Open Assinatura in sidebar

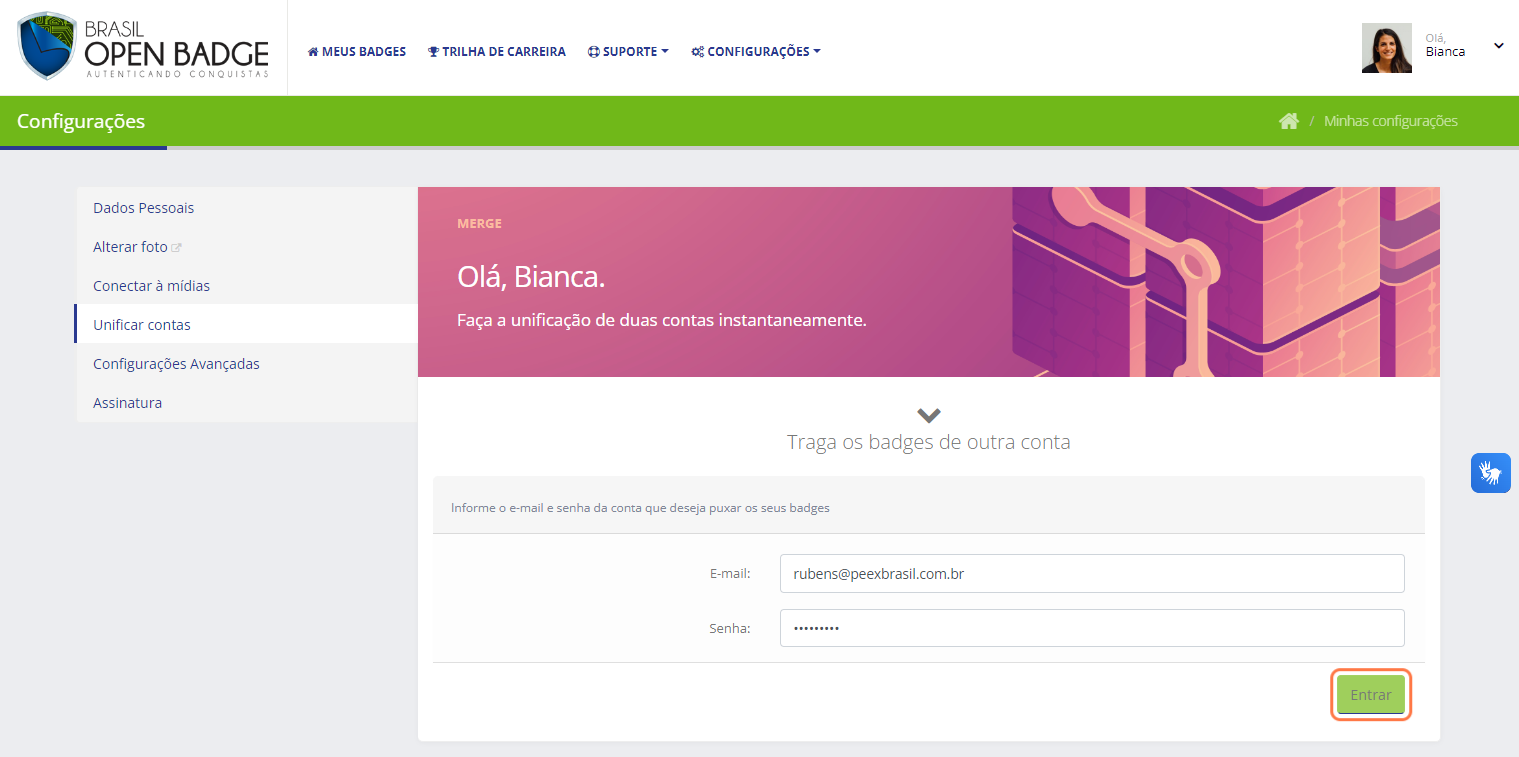tap(246, 403)
